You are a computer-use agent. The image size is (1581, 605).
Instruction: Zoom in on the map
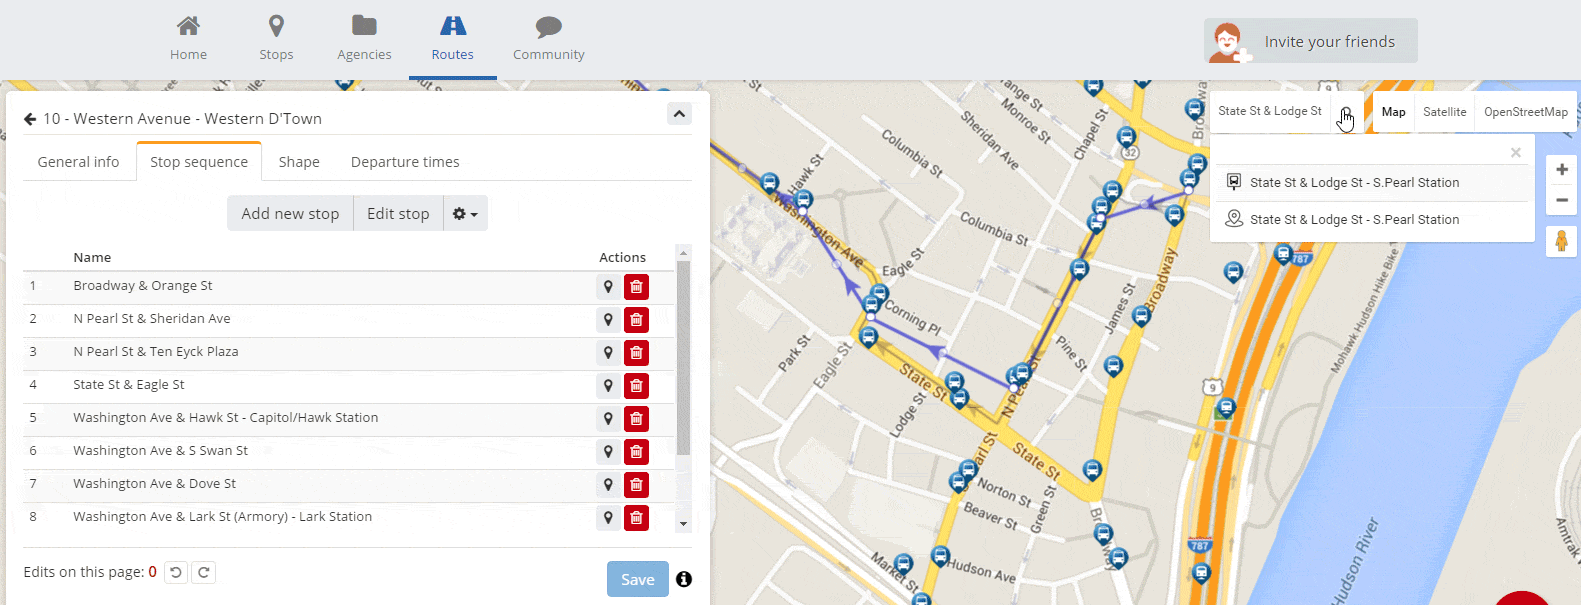pos(1562,169)
